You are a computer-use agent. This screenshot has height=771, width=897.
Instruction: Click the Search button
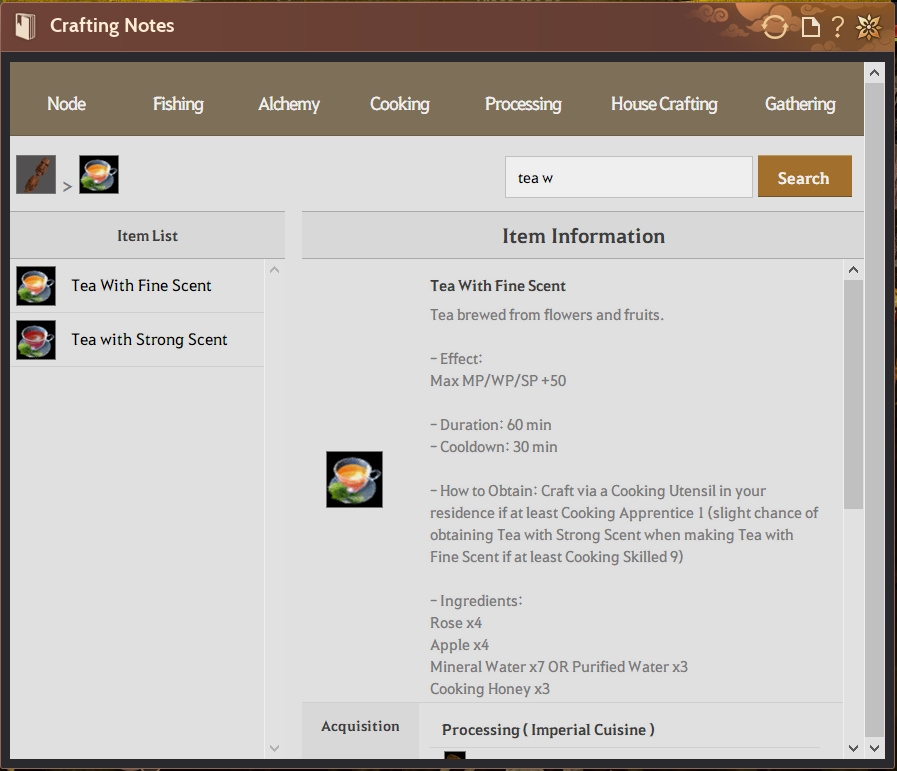click(x=804, y=177)
